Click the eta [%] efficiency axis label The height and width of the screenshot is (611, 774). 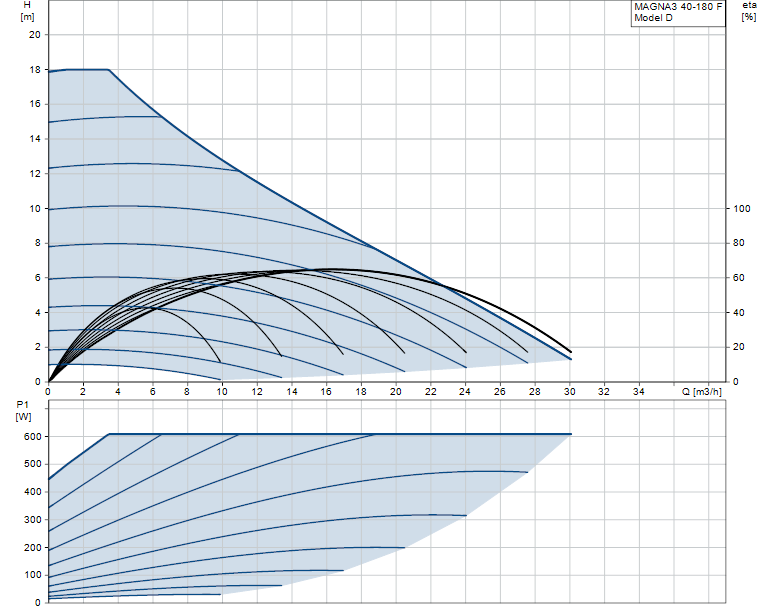tap(749, 11)
